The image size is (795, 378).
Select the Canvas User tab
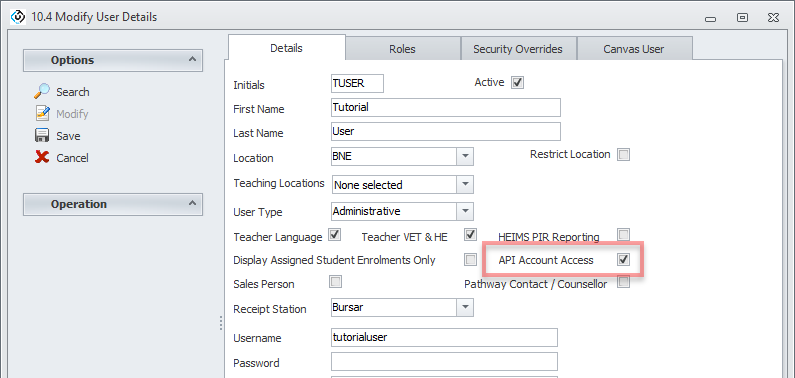point(634,49)
